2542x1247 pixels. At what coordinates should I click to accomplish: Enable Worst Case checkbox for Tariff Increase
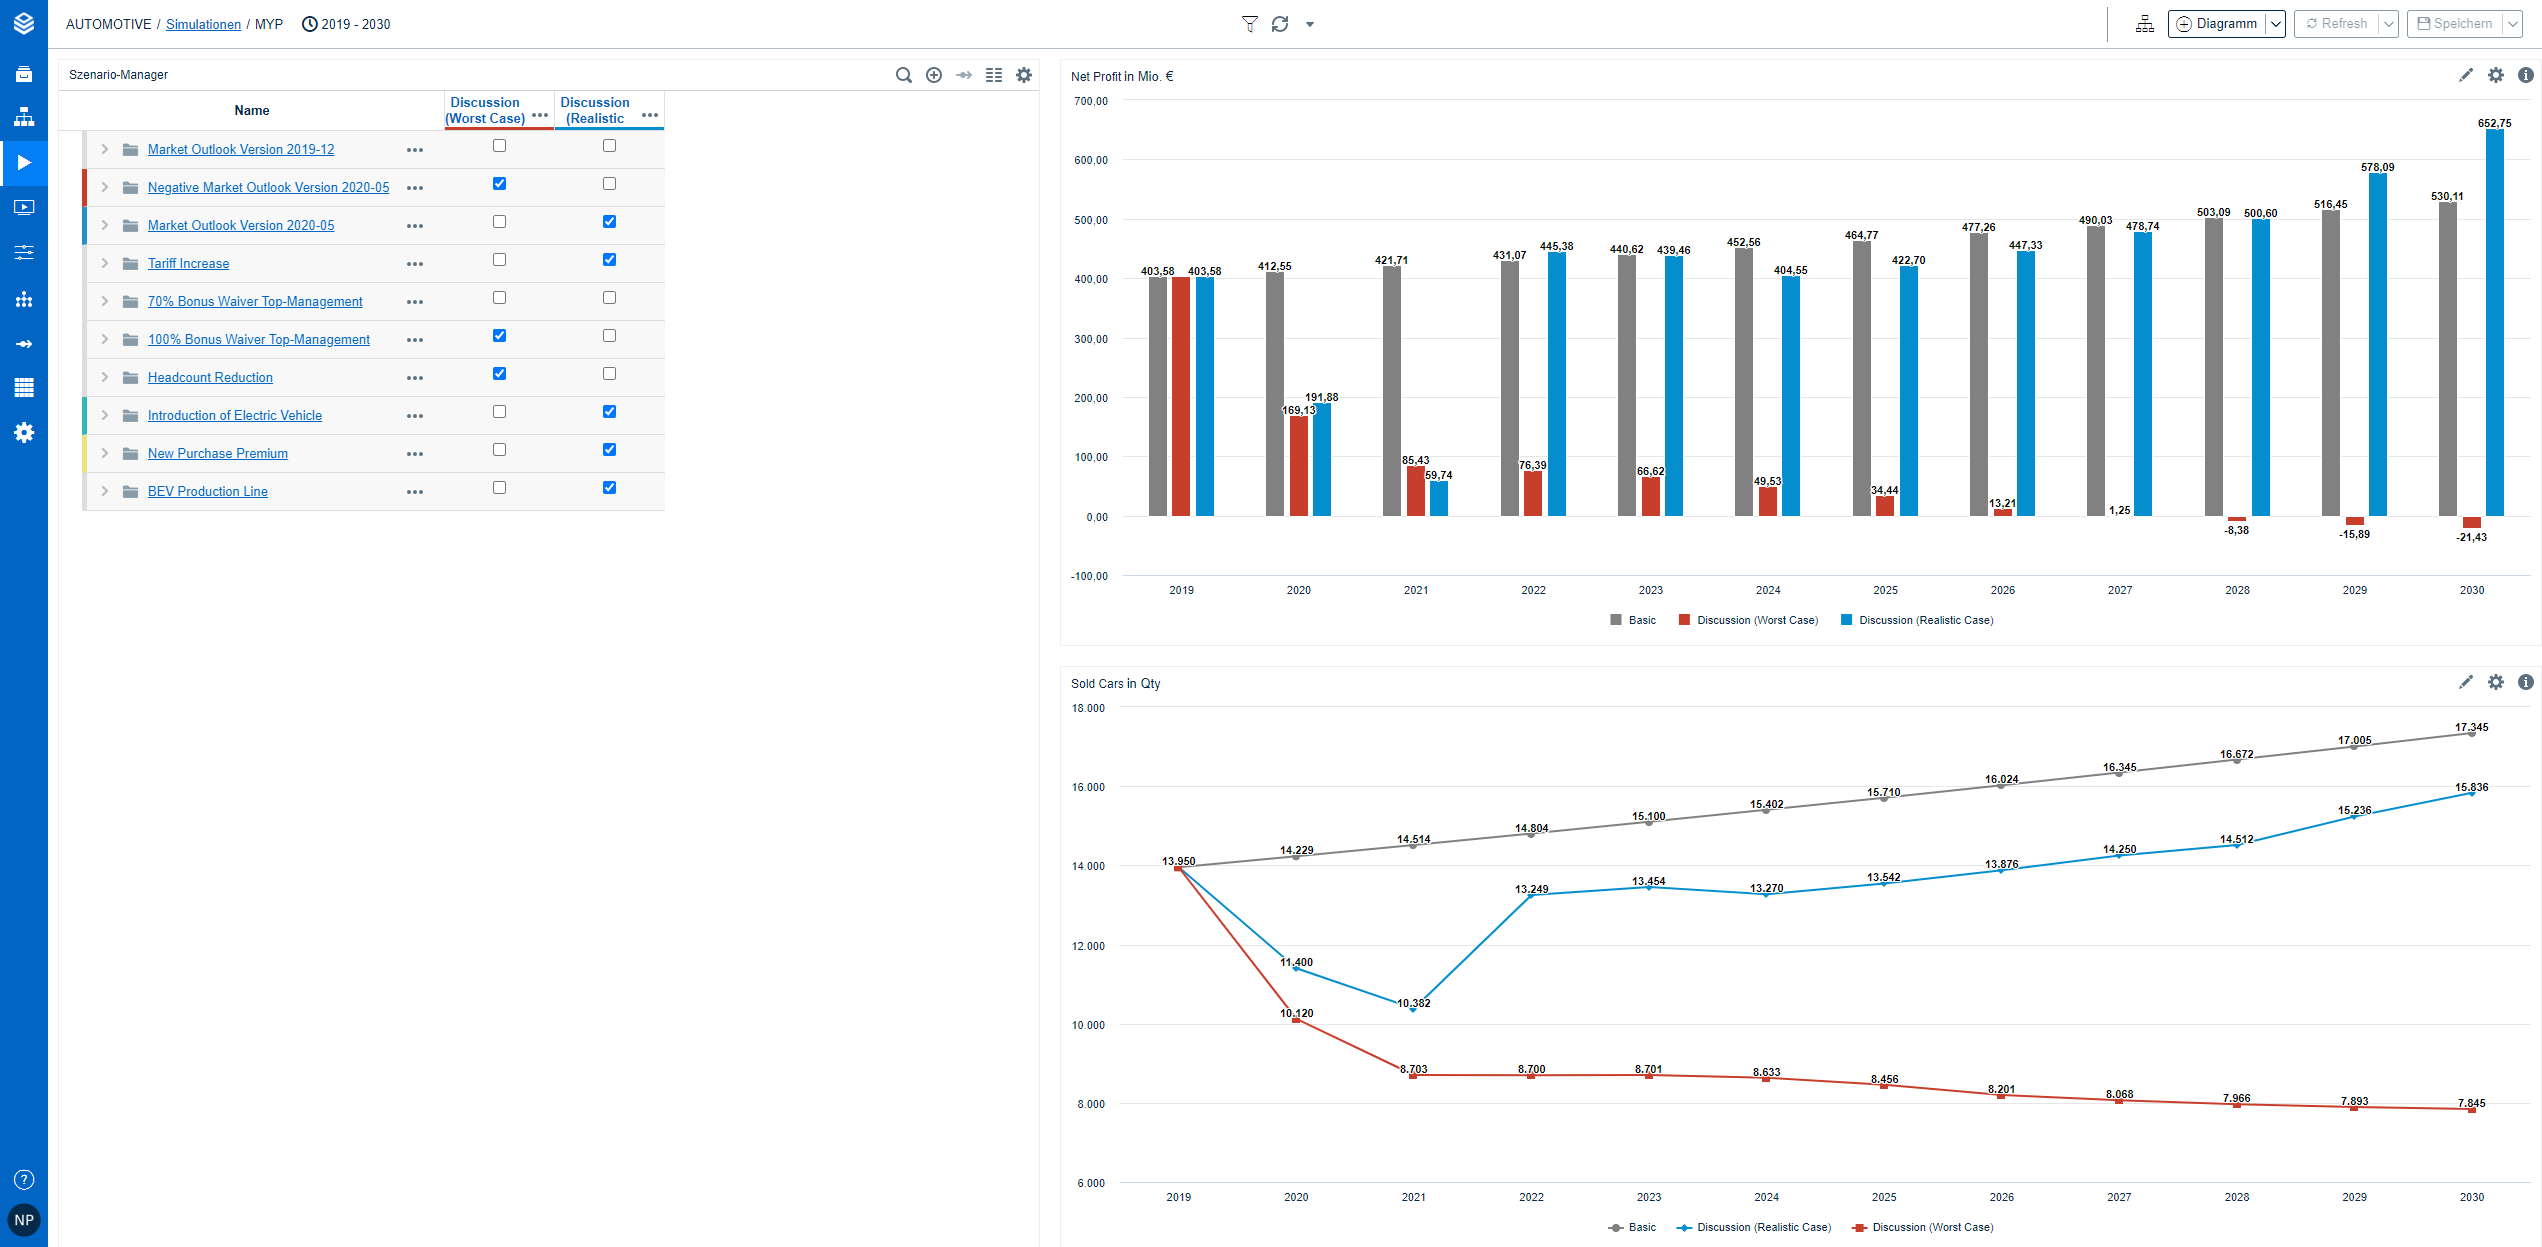(499, 260)
